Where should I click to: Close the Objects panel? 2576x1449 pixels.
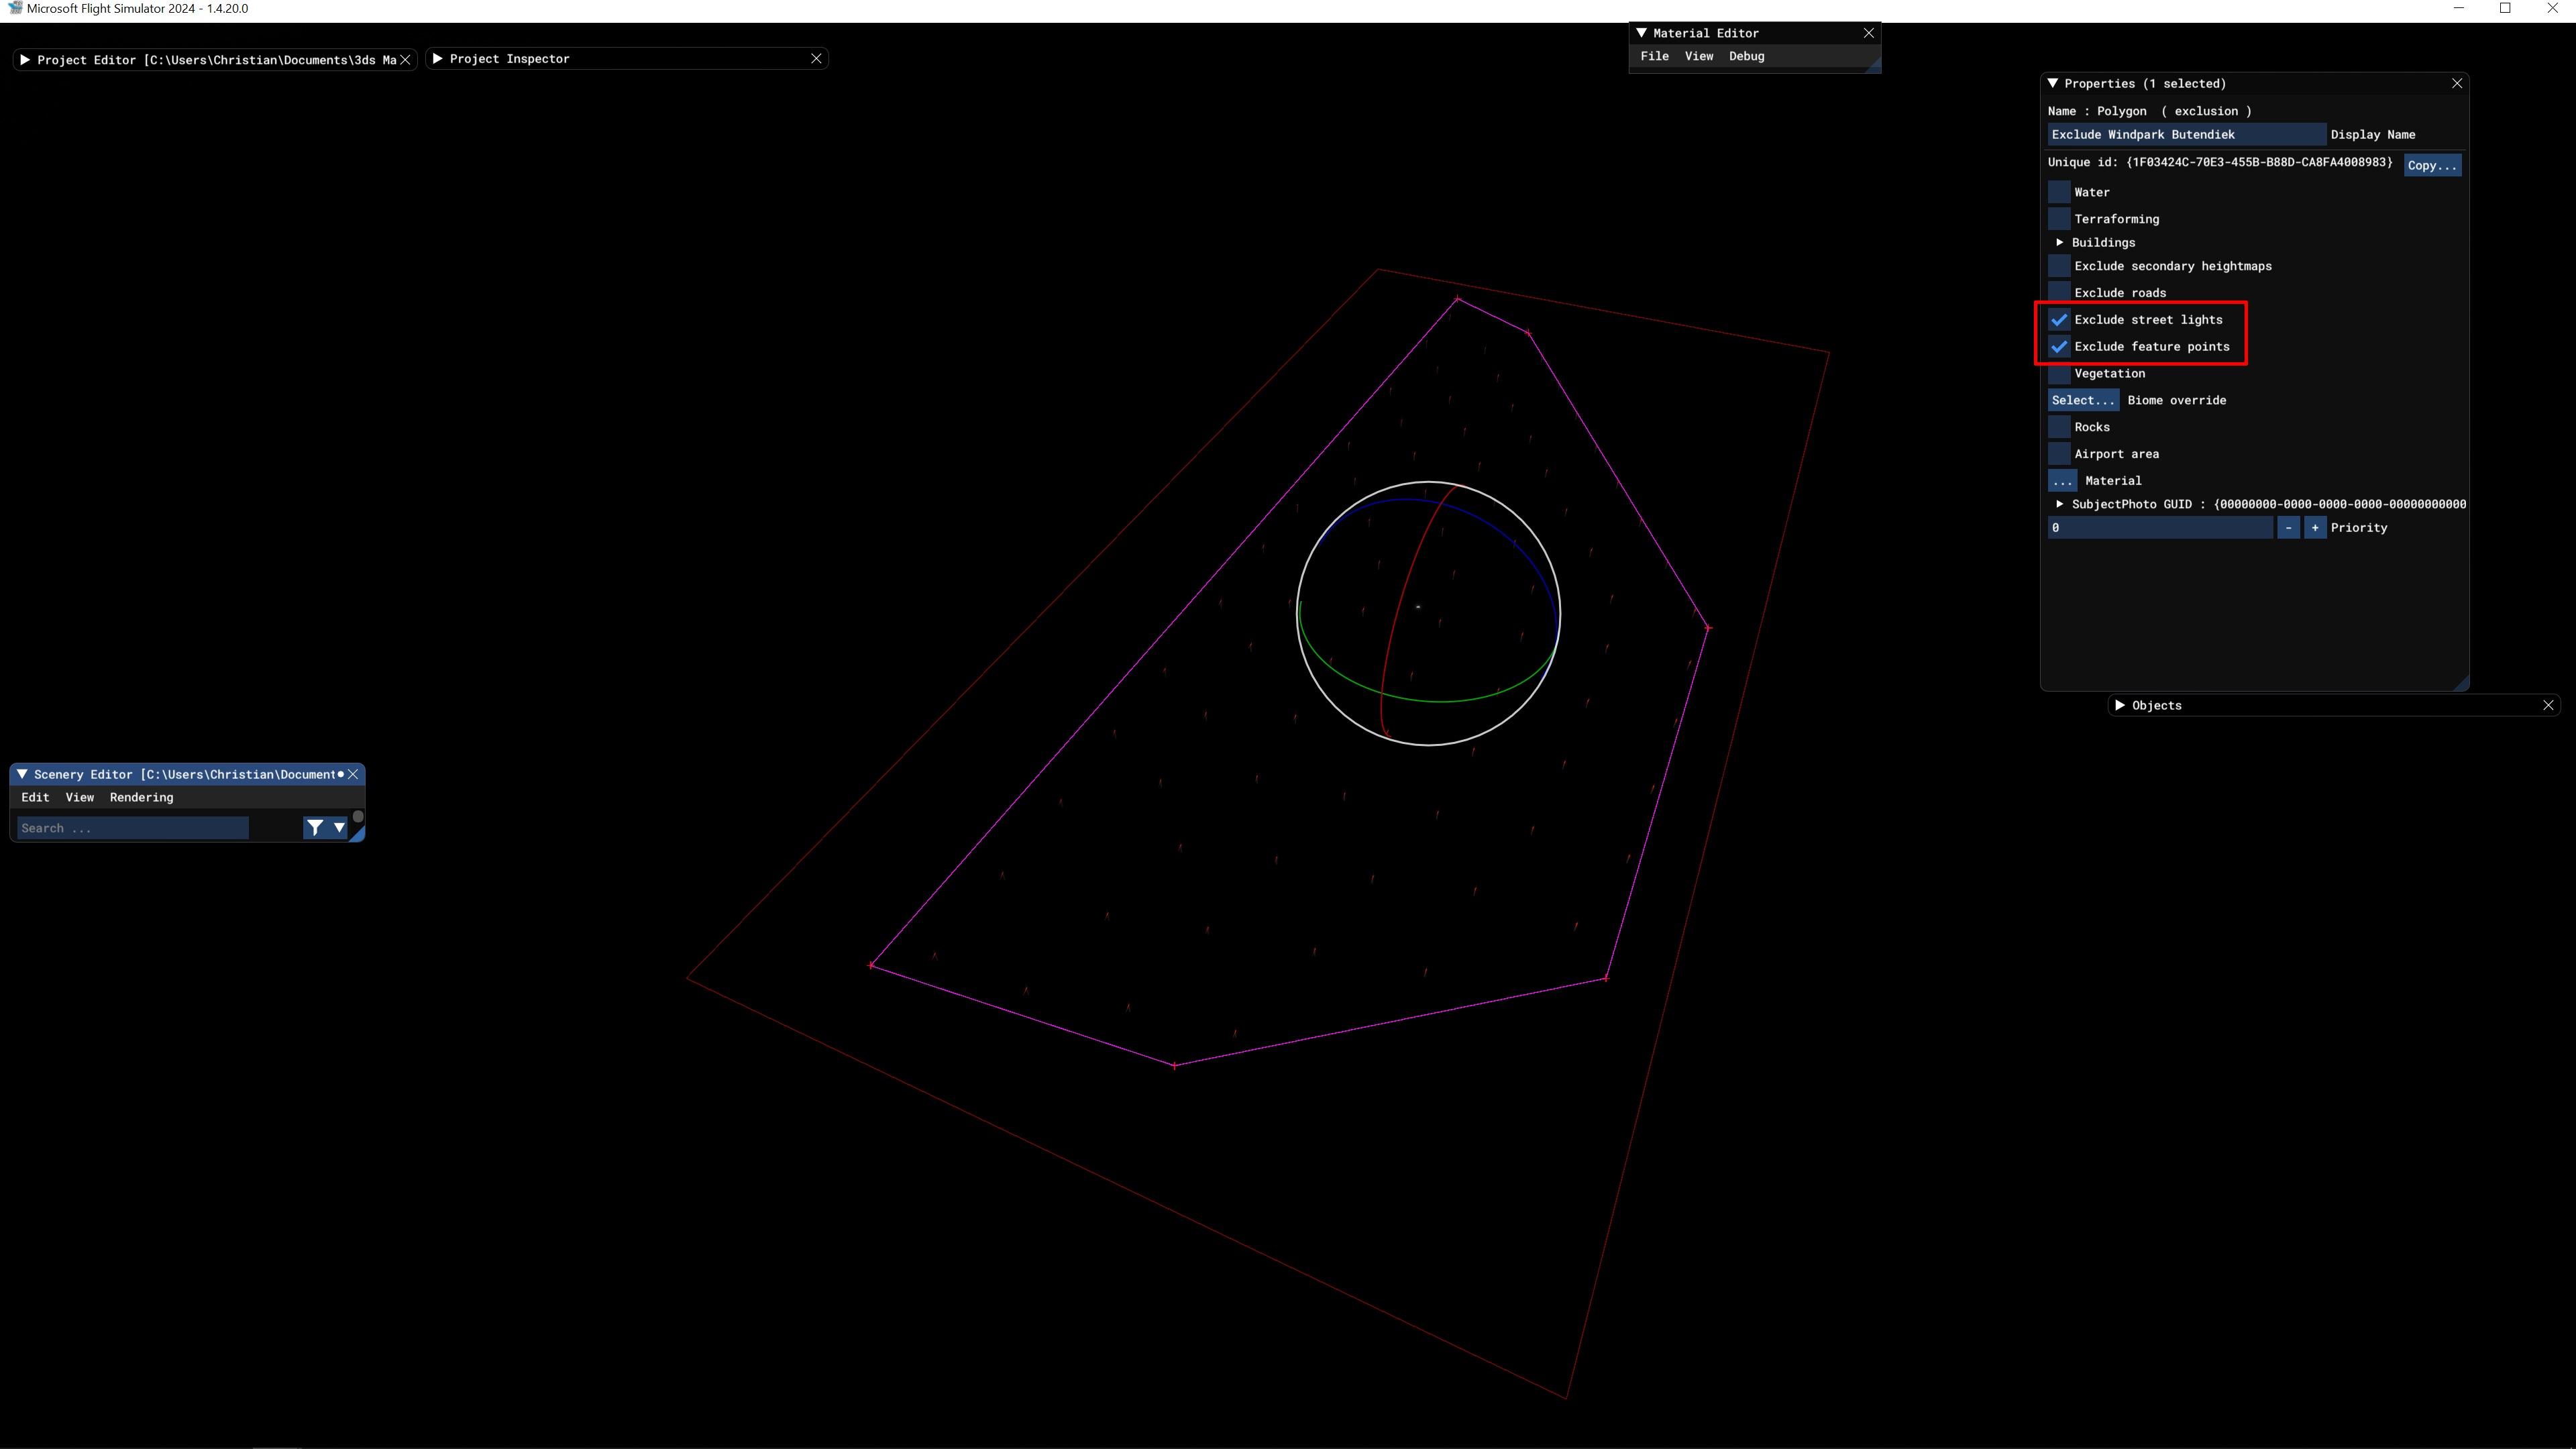click(x=2548, y=705)
